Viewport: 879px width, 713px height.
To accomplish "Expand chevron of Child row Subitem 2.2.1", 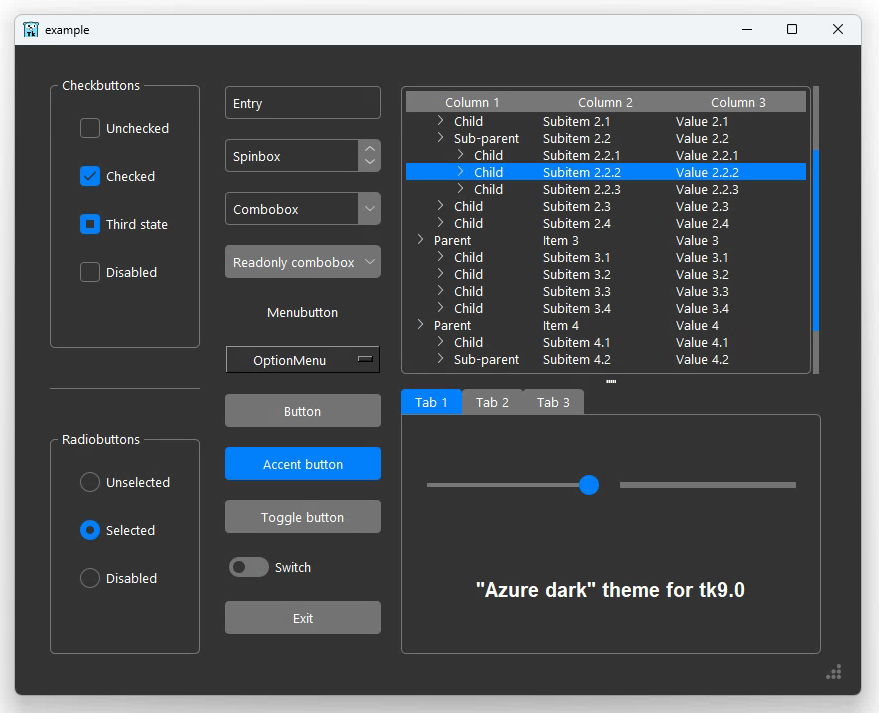I will click(x=461, y=155).
